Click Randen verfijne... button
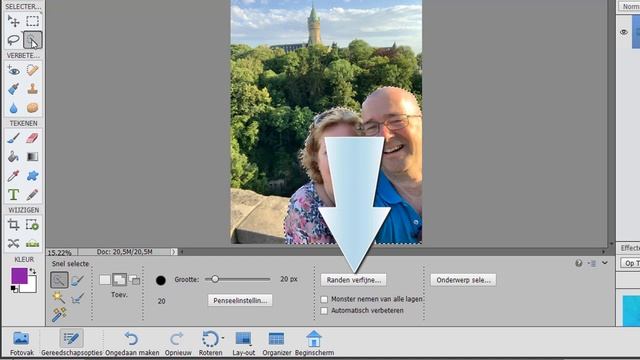640x360 pixels. [353, 280]
